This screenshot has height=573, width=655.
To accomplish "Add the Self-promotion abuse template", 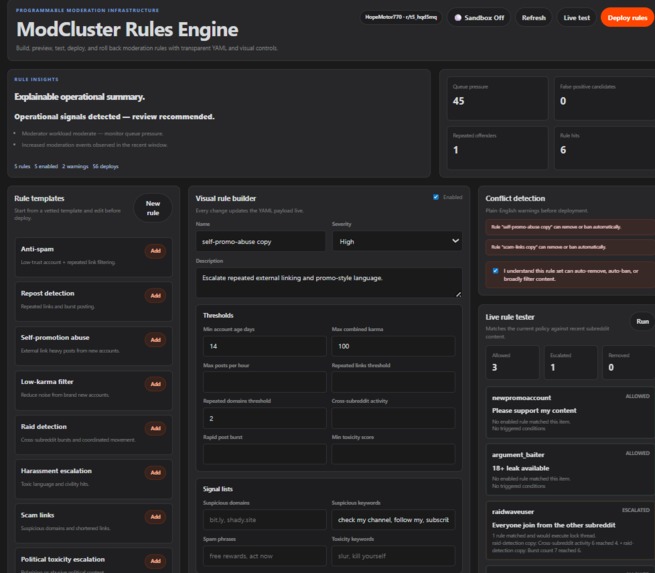I will [x=155, y=340].
